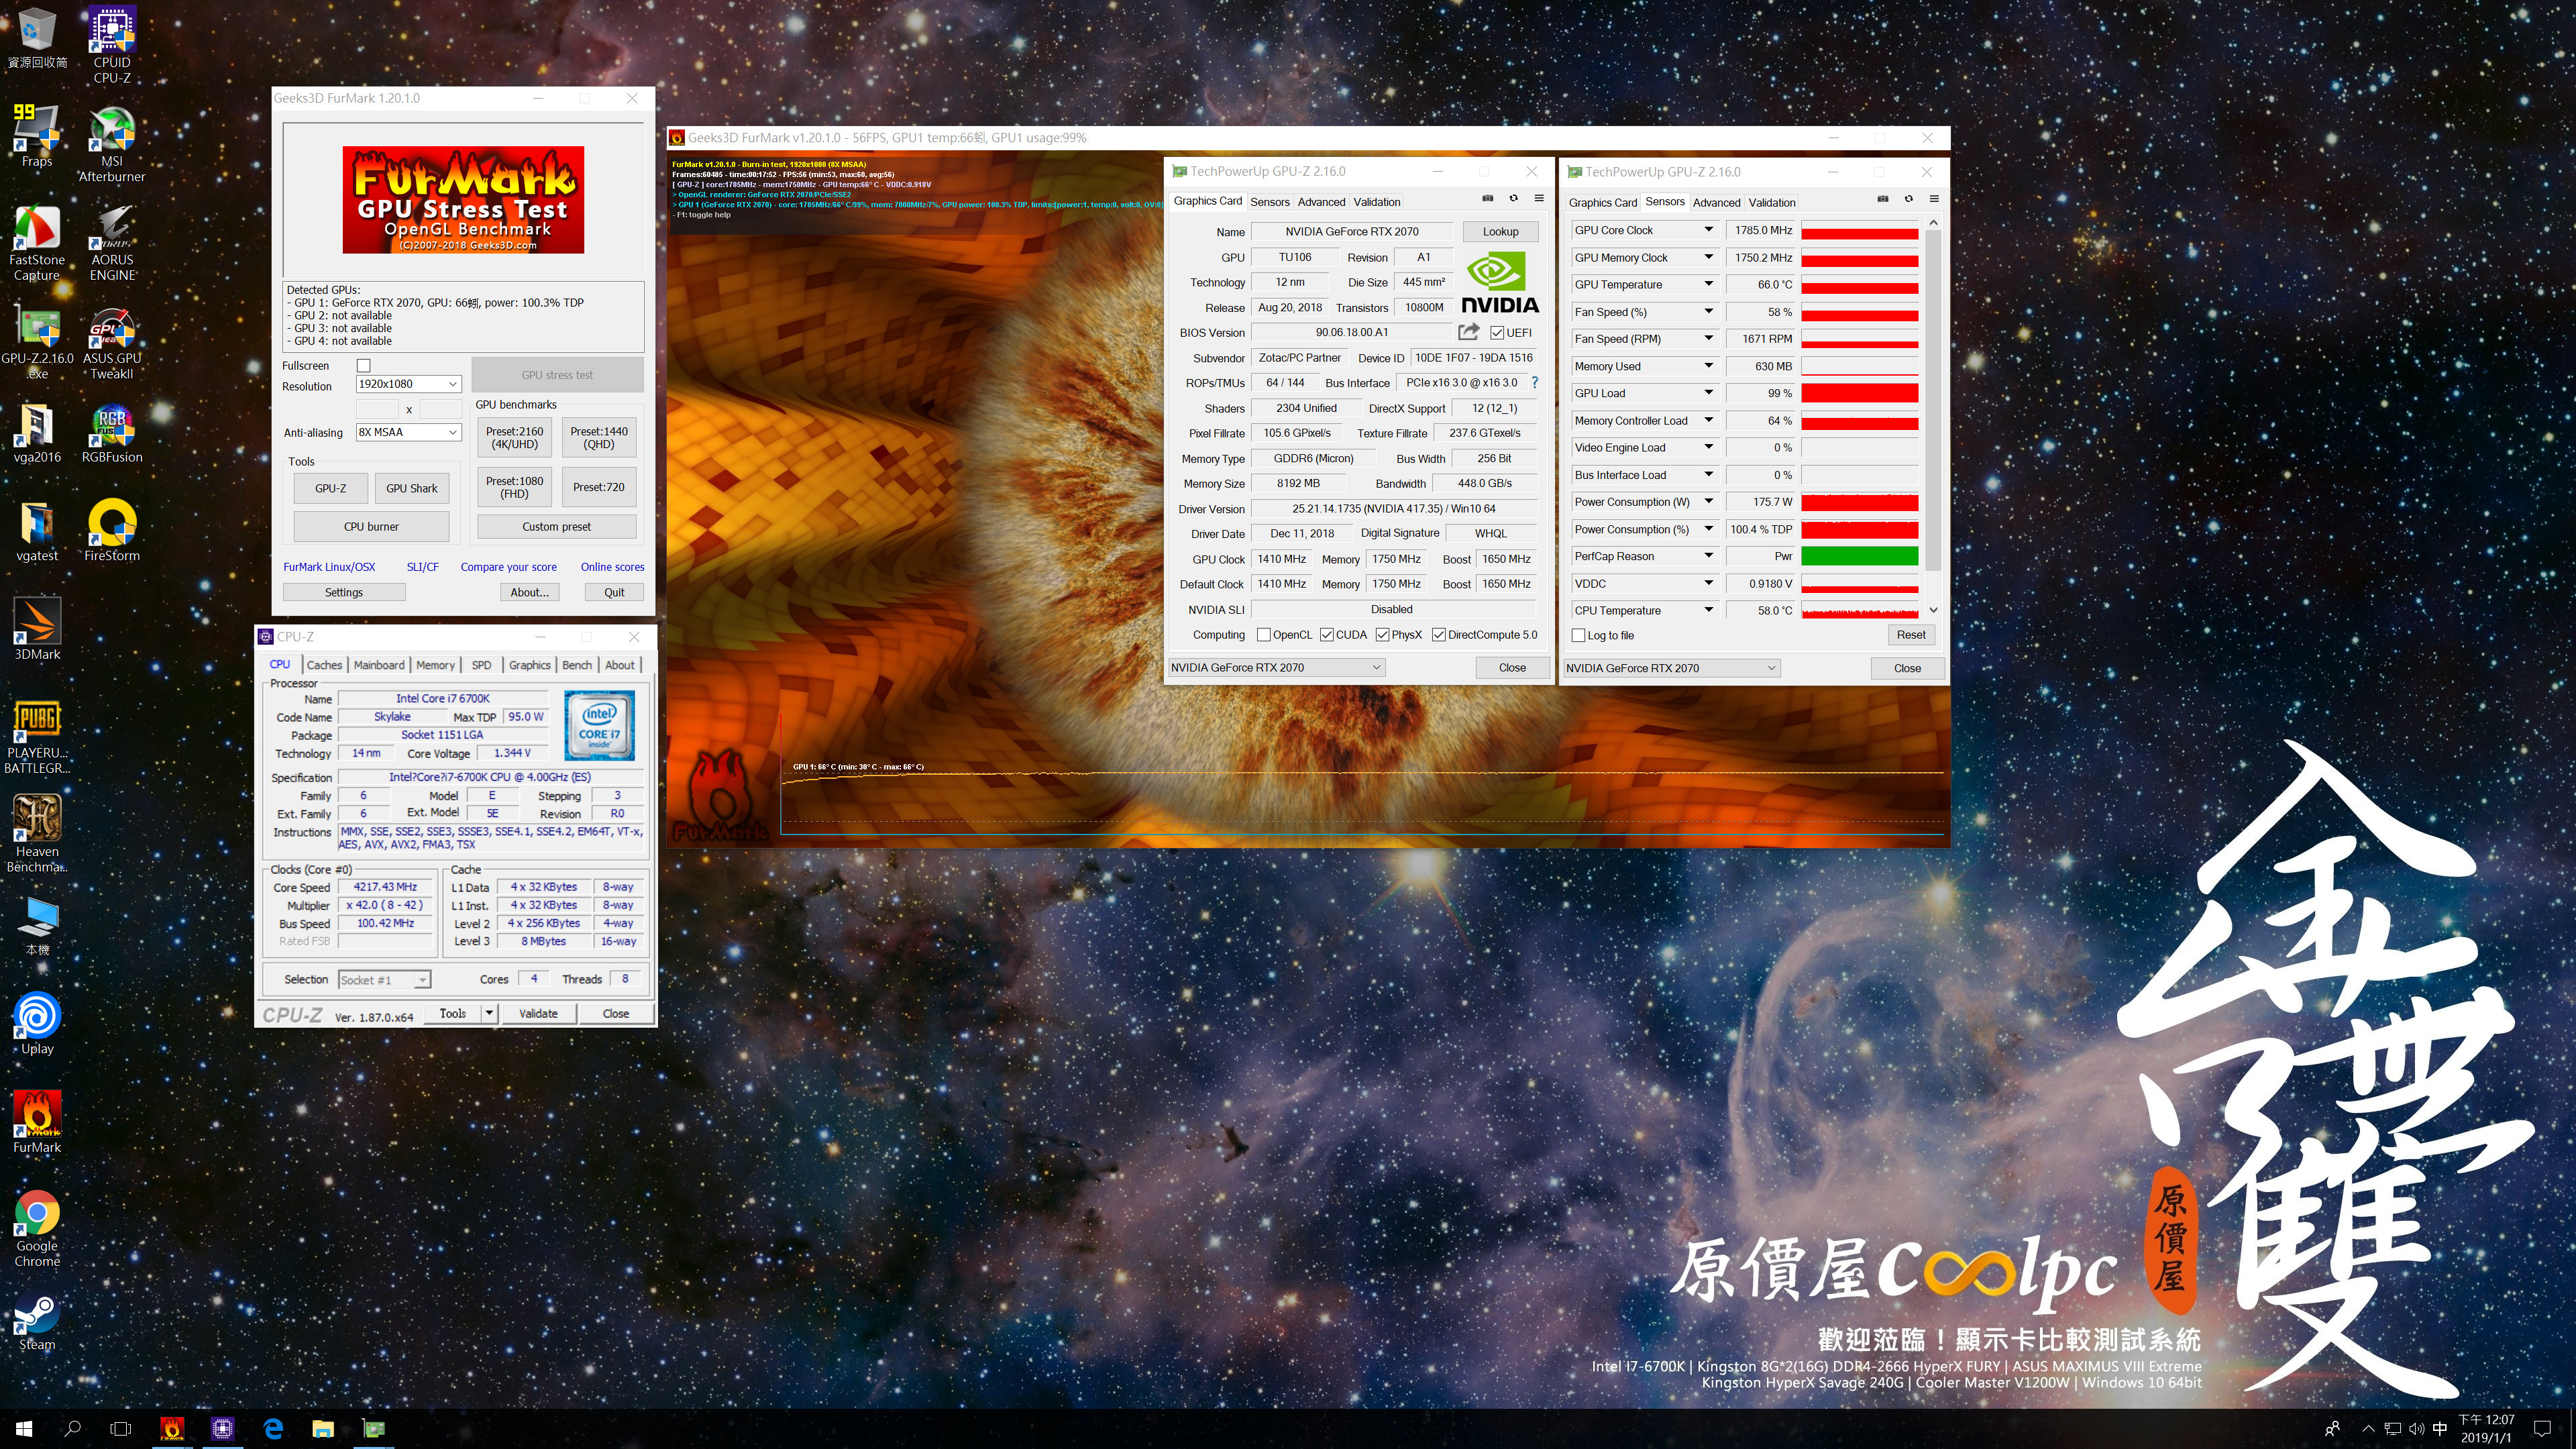This screenshot has width=2576, height=1449.
Task: Open Anti-aliasing 8X MSAA dropdown
Action: [408, 432]
